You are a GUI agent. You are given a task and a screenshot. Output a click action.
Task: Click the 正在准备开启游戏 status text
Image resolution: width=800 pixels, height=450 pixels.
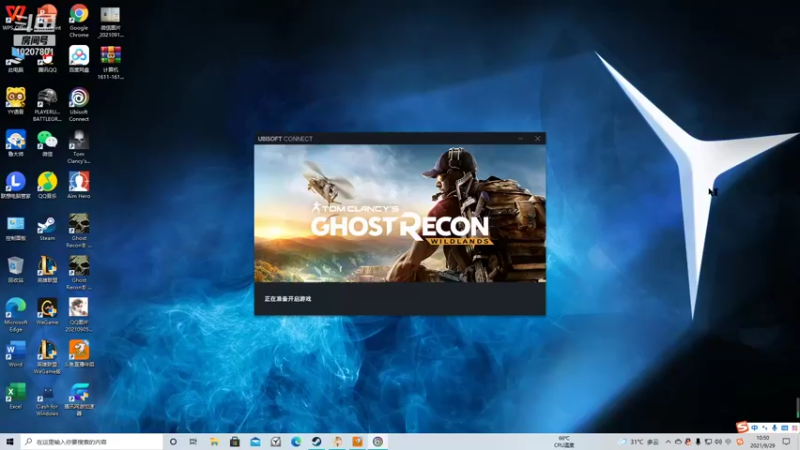288,298
